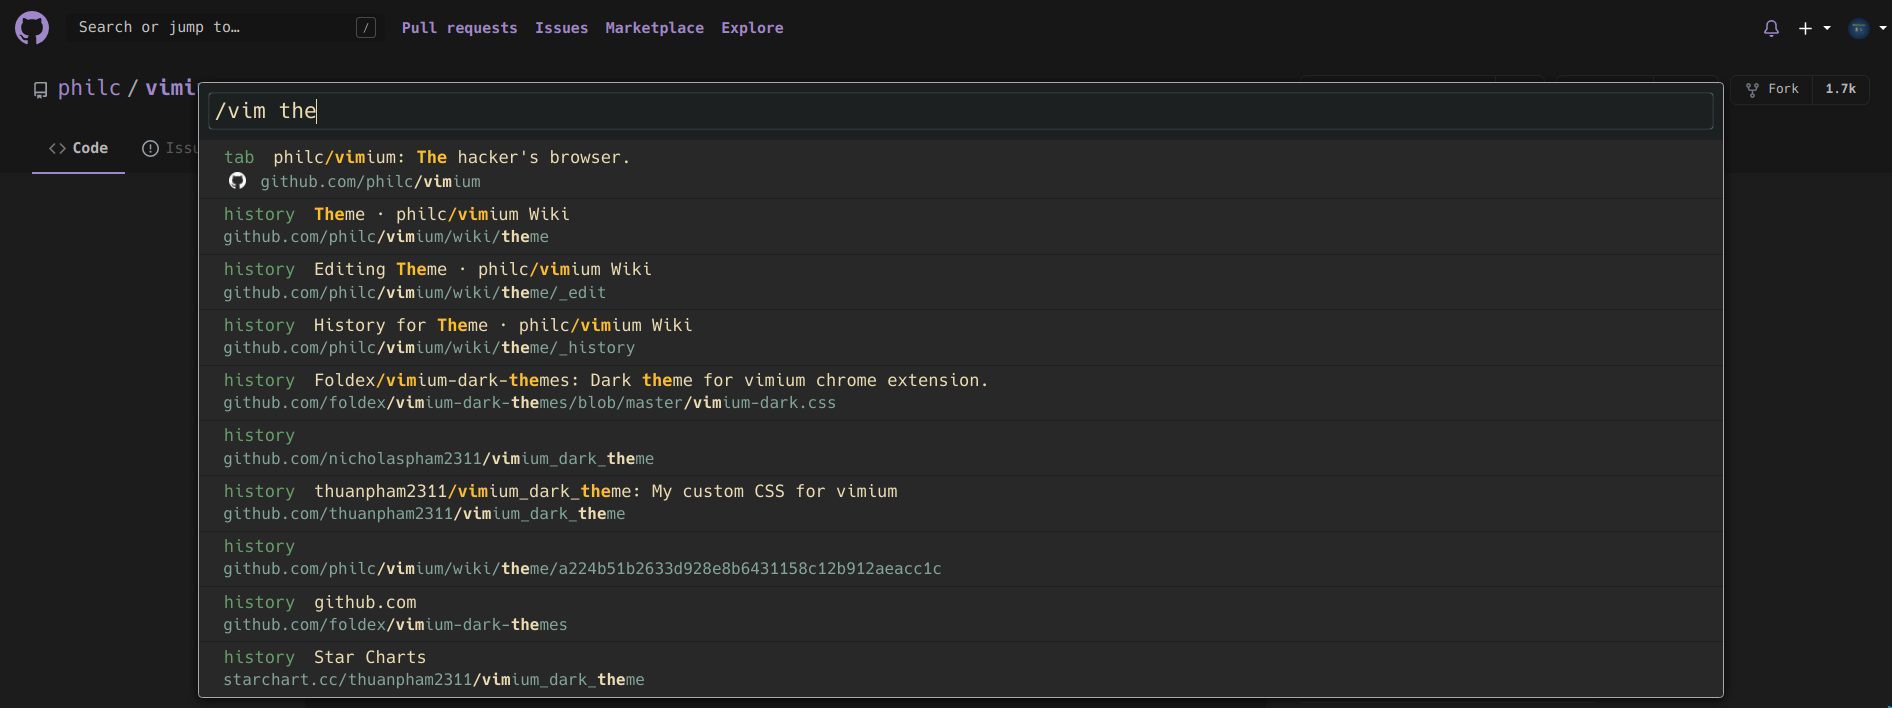Focus the GitHub search or jump field
This screenshot has width=1892, height=708.
coord(227,28)
